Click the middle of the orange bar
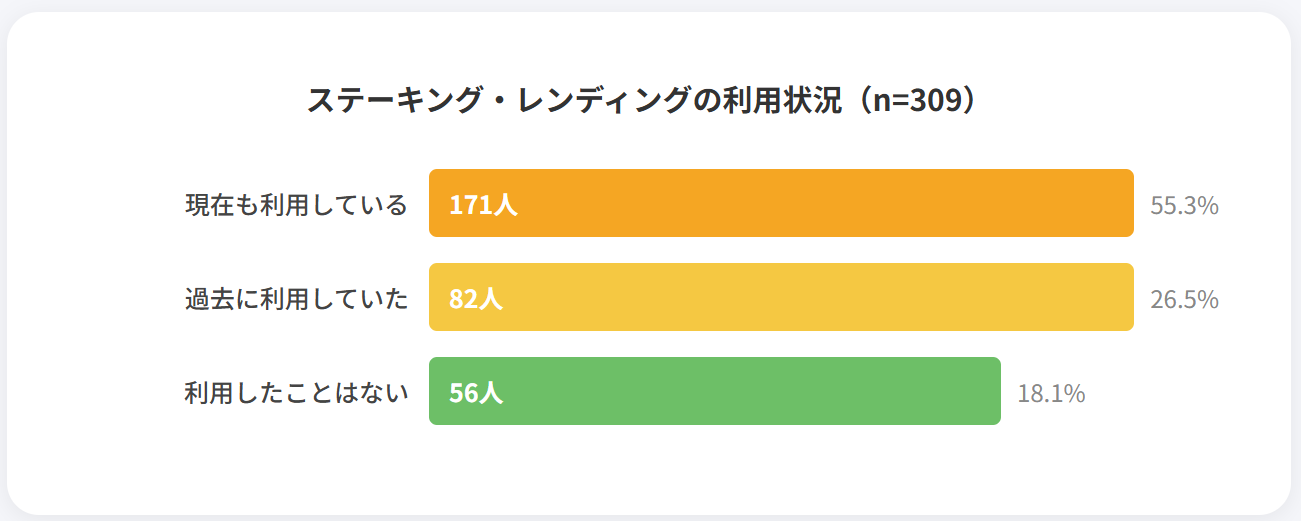1301x521 pixels. click(x=781, y=203)
